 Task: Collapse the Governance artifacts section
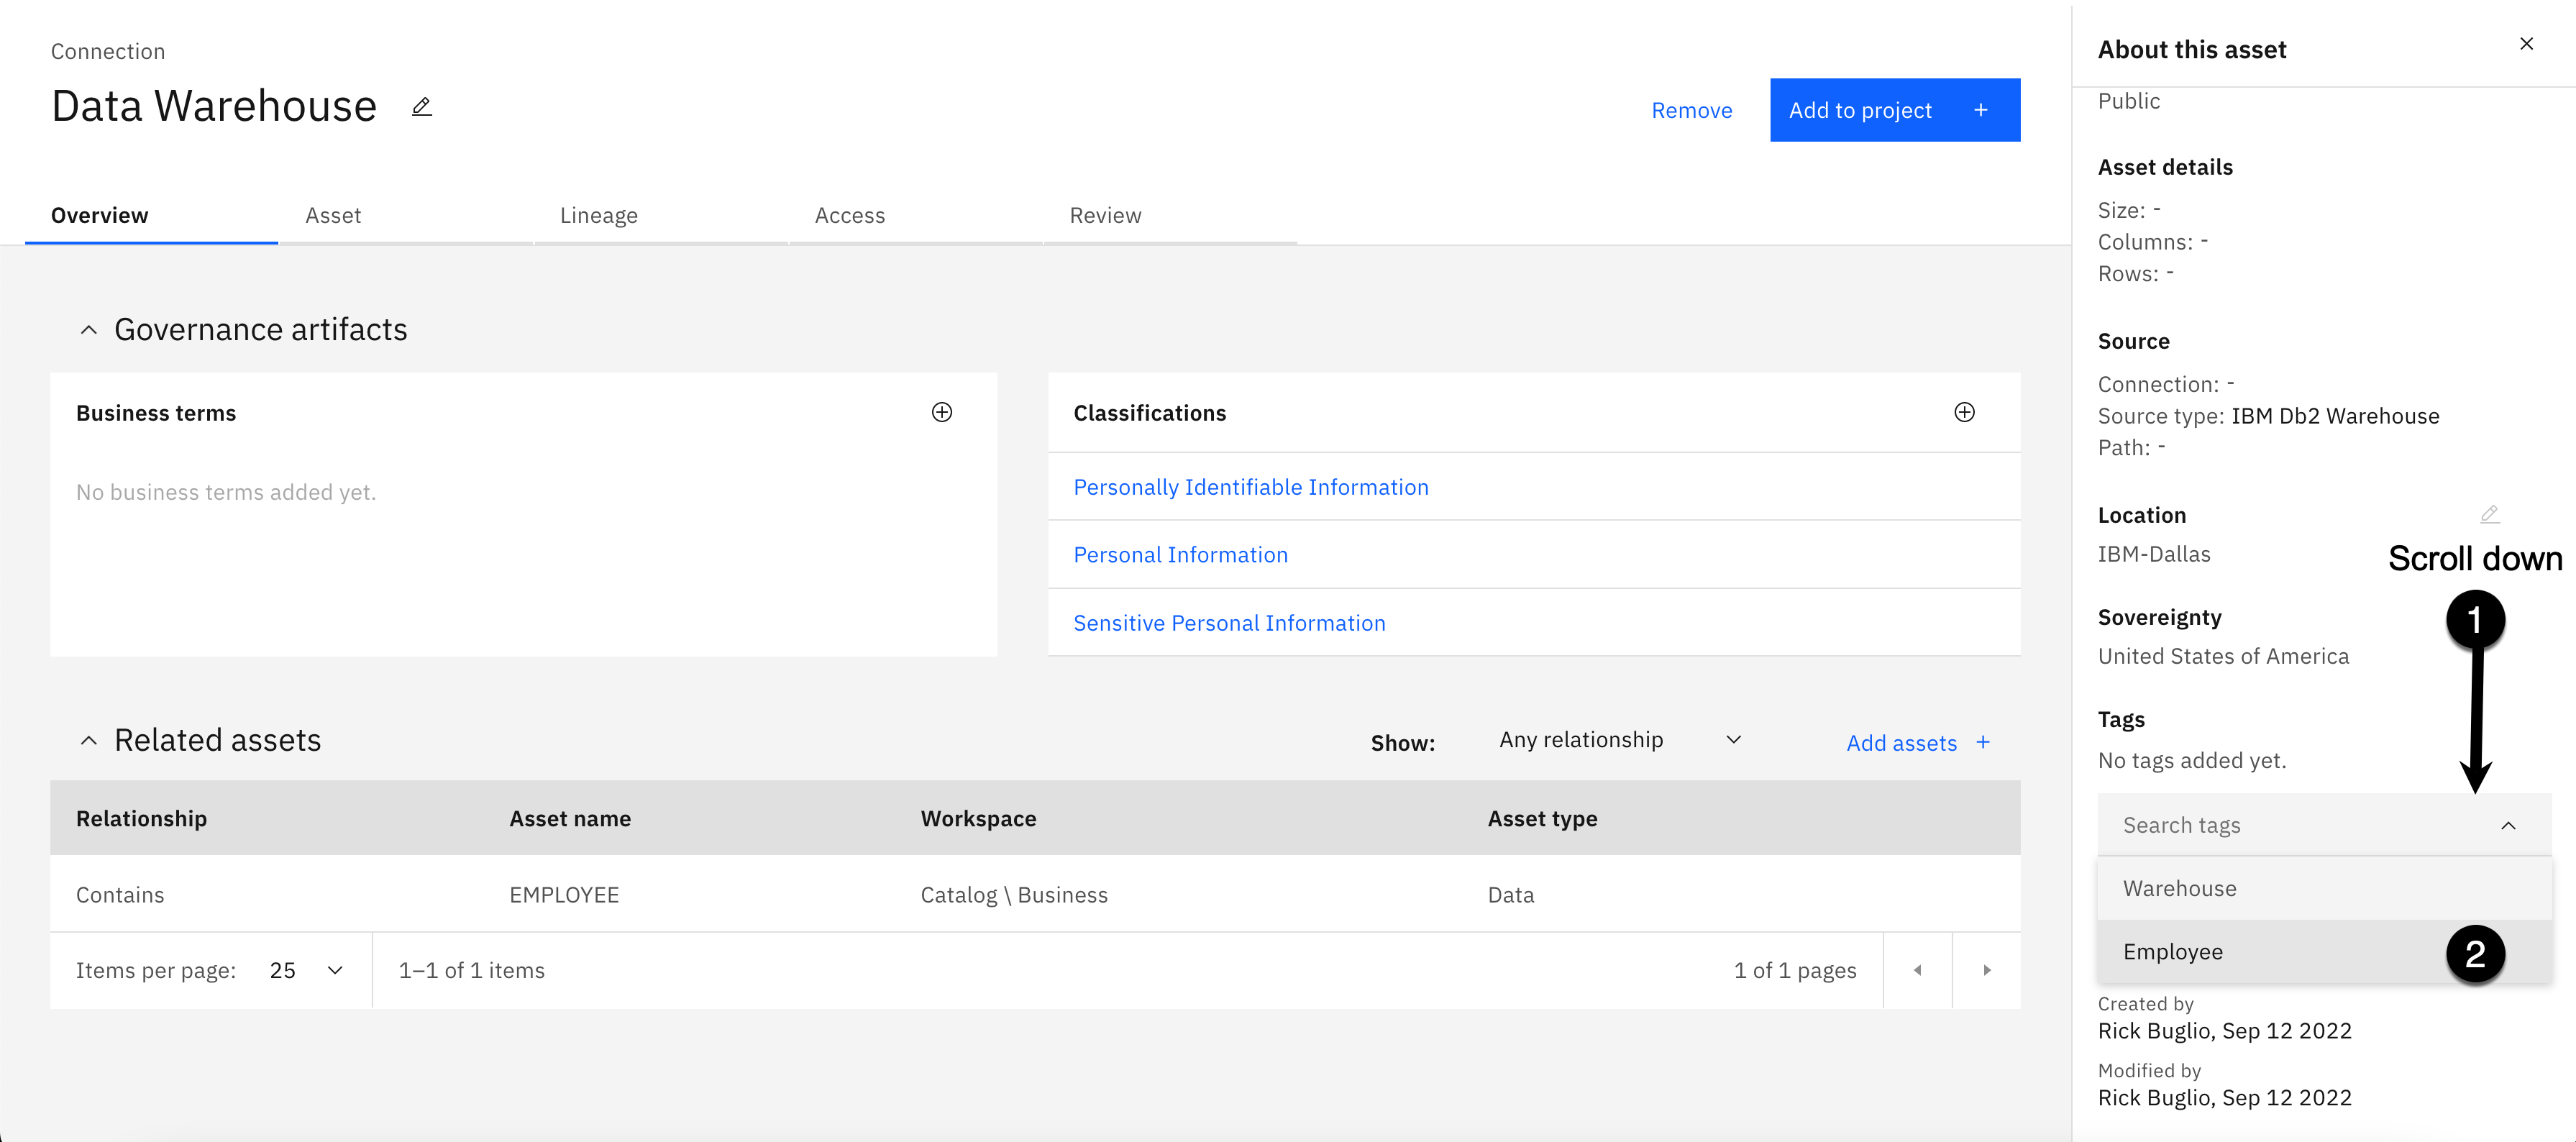point(89,330)
